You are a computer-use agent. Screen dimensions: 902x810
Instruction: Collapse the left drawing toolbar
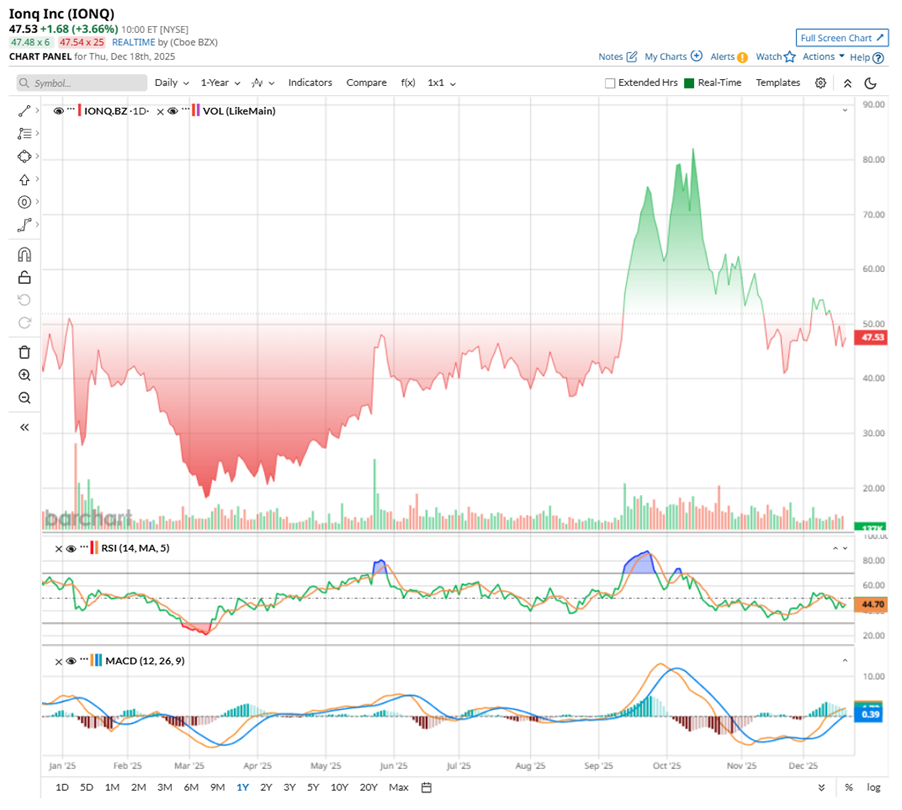[x=24, y=427]
